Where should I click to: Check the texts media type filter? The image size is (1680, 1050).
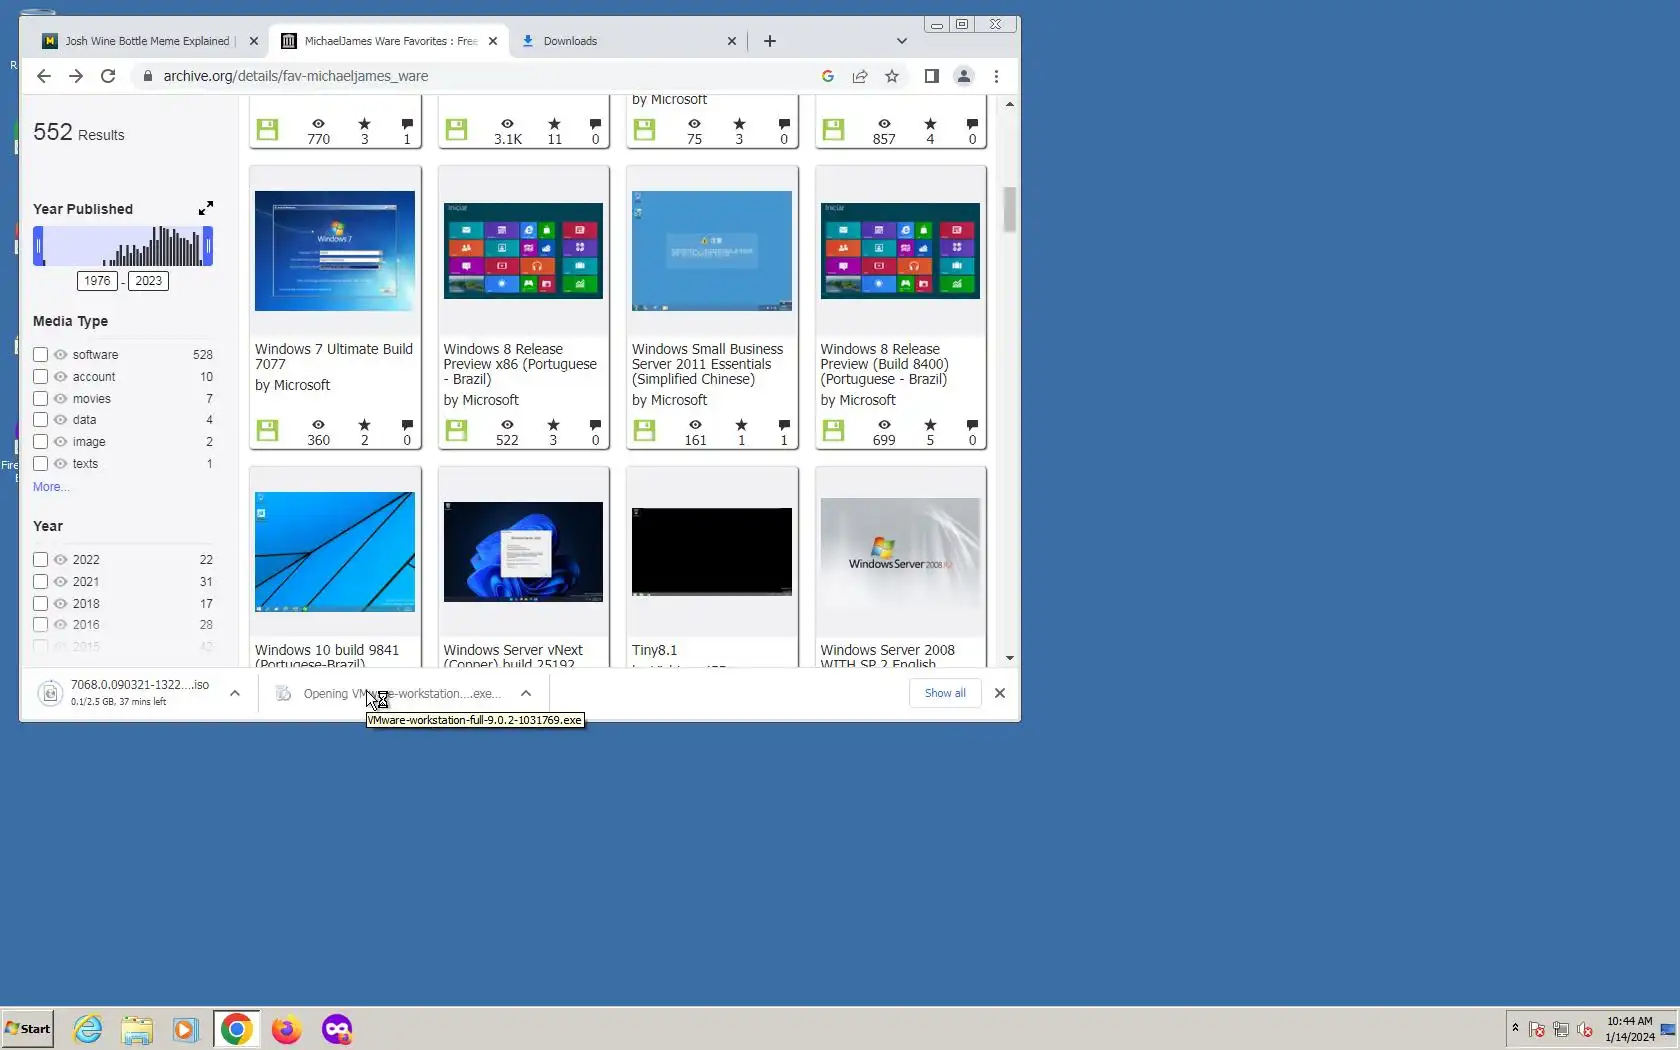(x=40, y=464)
